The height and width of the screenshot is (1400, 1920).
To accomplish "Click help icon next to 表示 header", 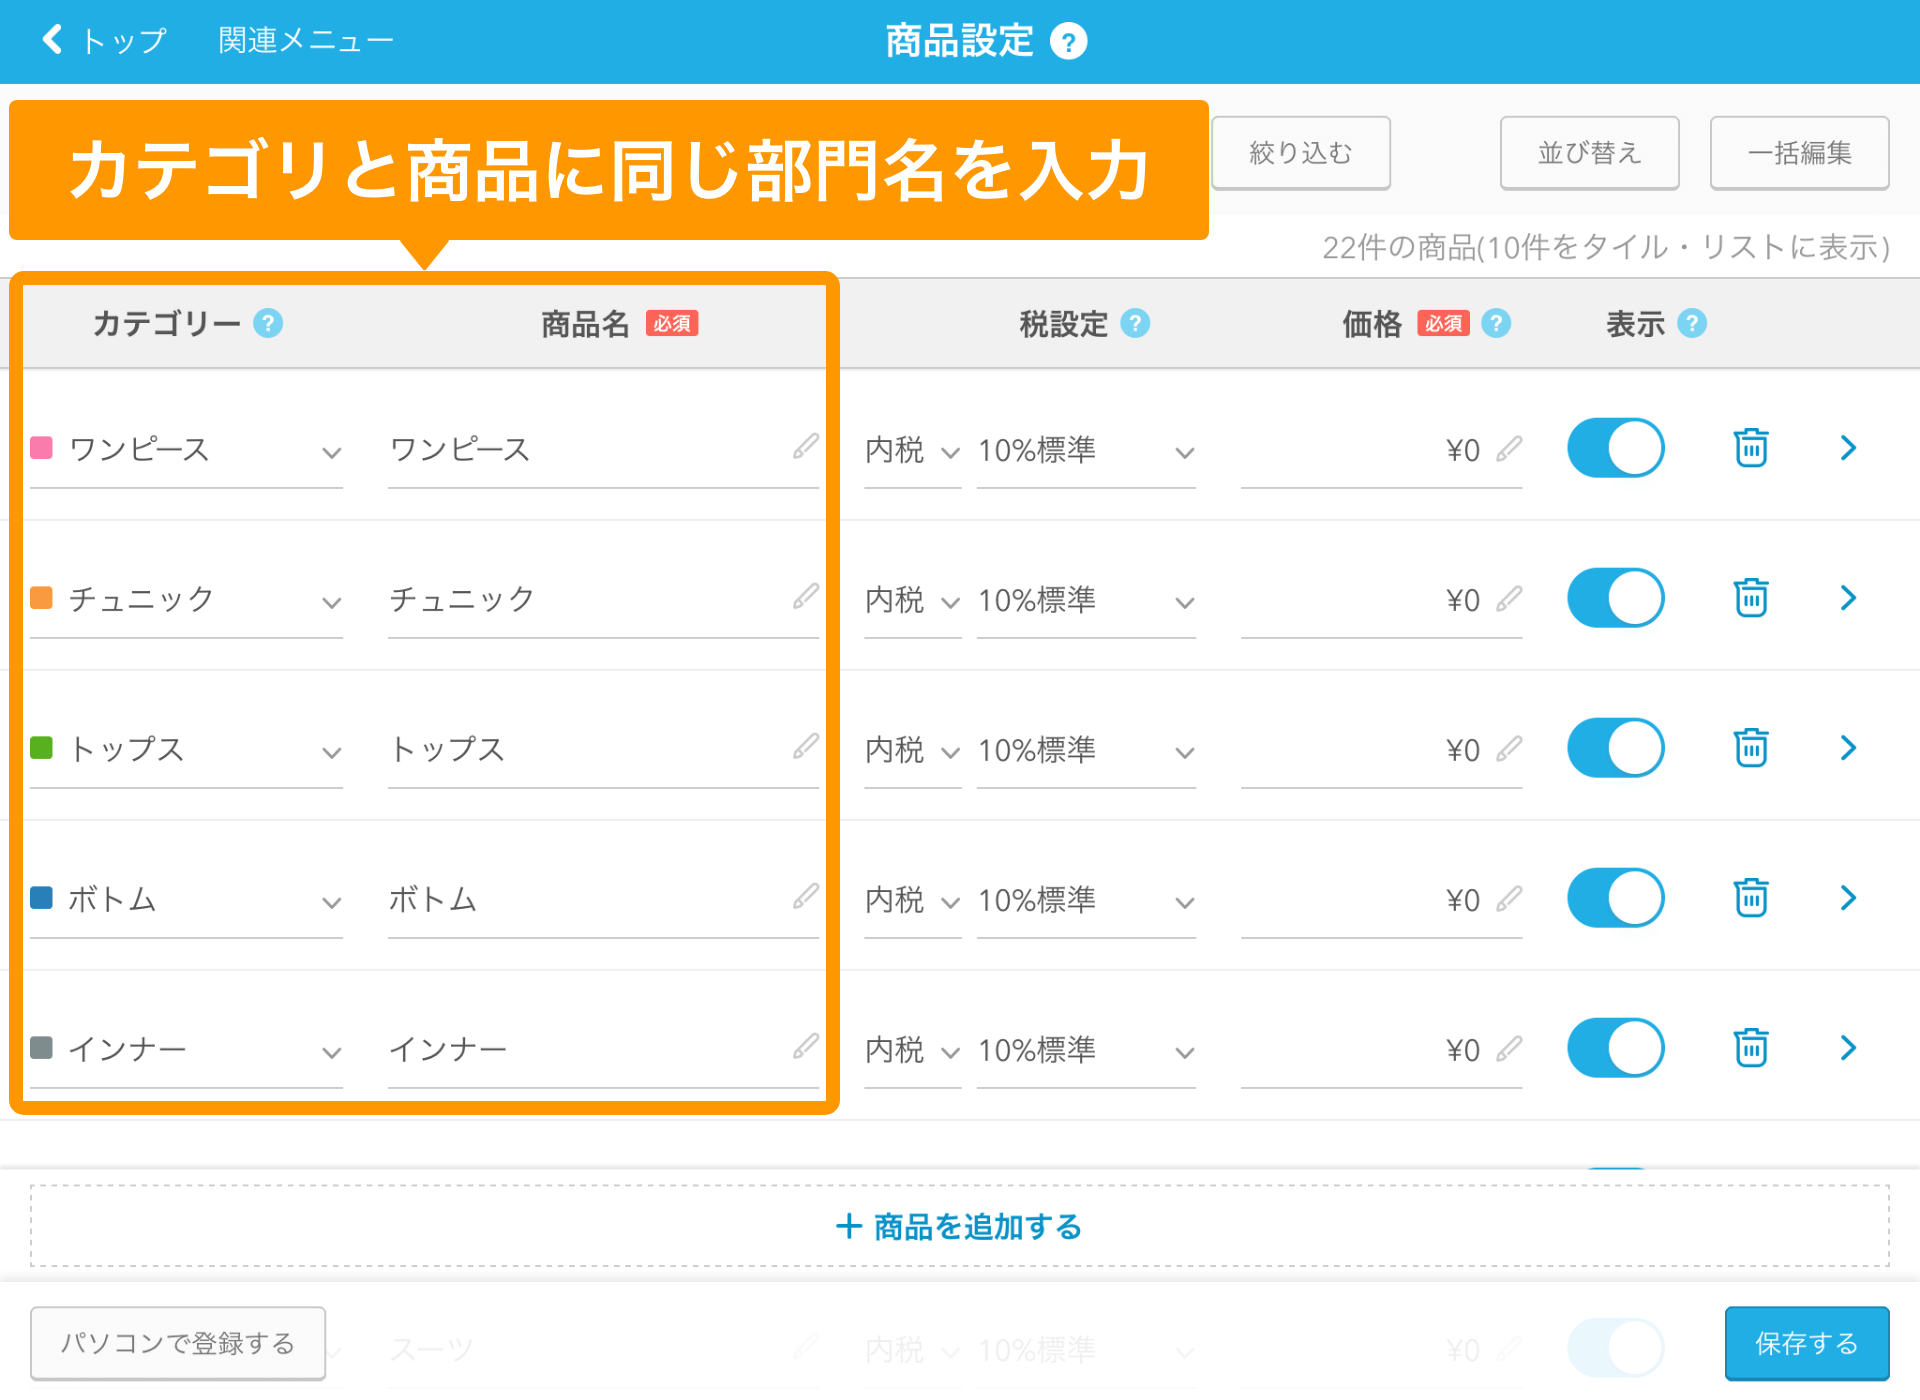I will coord(1692,323).
